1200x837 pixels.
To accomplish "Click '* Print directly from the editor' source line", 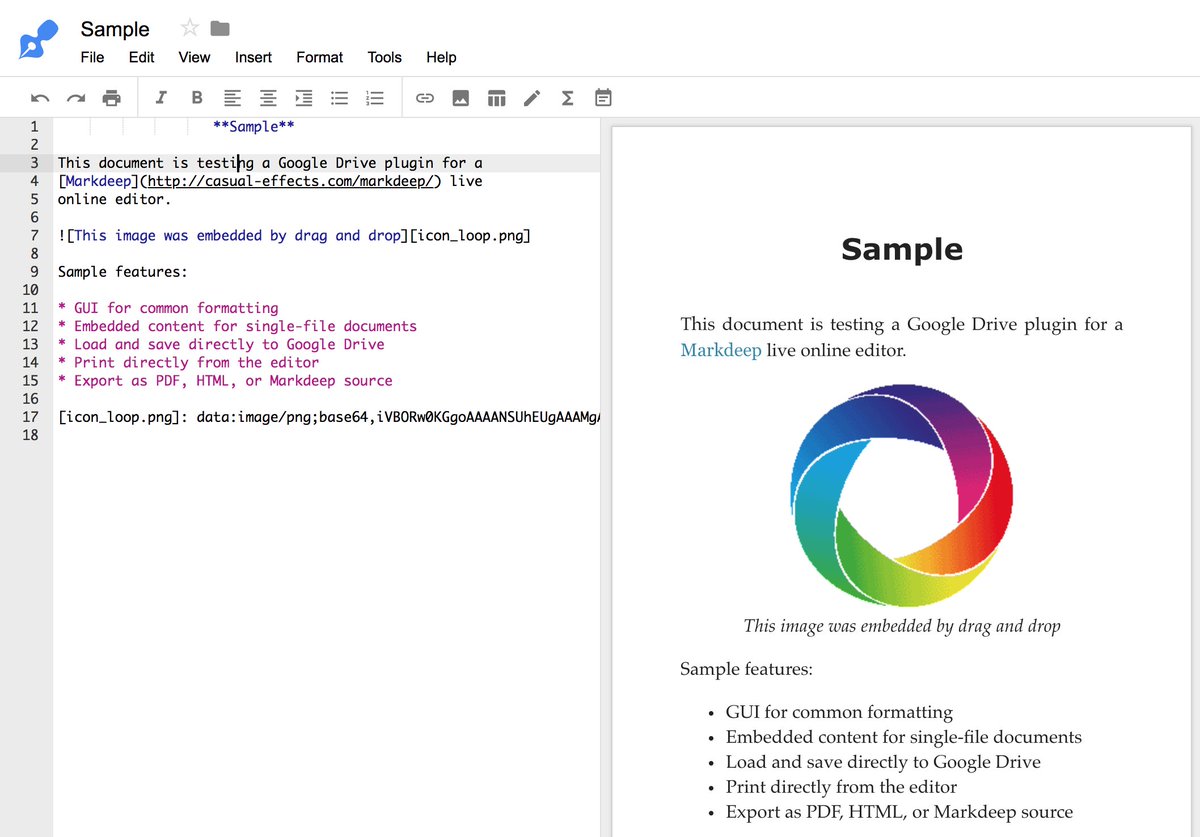I will point(188,362).
